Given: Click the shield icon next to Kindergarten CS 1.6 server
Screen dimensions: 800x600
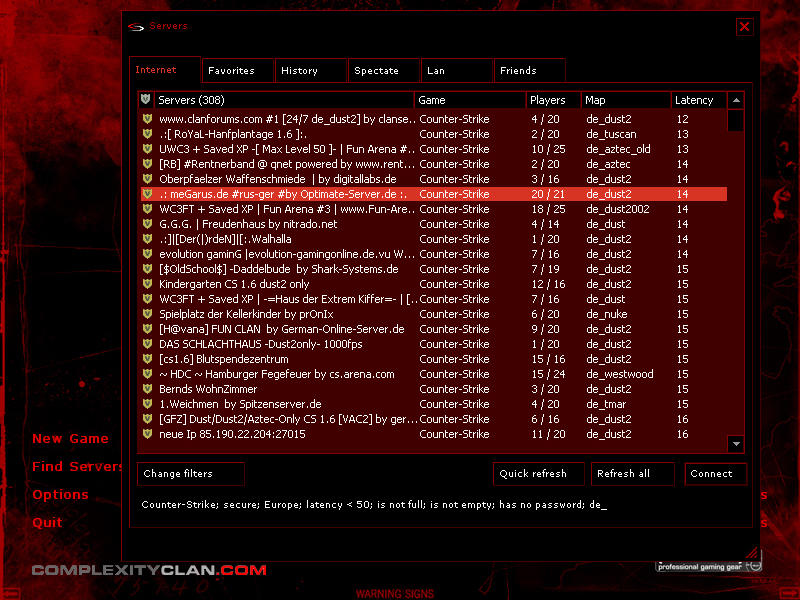Looking at the screenshot, I should 147,284.
